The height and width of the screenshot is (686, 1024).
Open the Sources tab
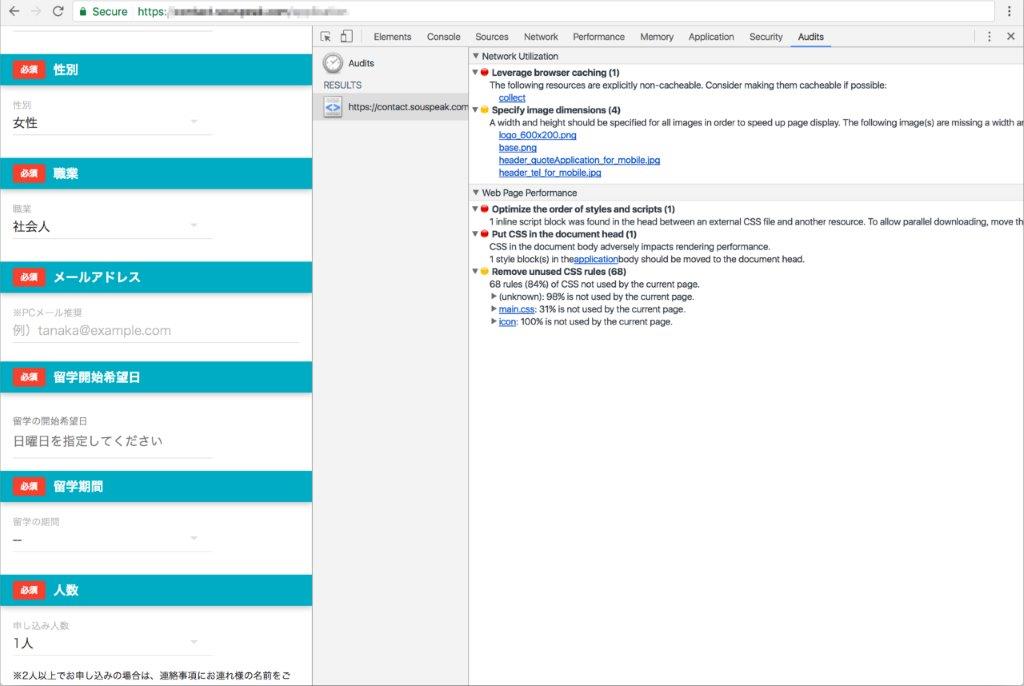coord(492,37)
